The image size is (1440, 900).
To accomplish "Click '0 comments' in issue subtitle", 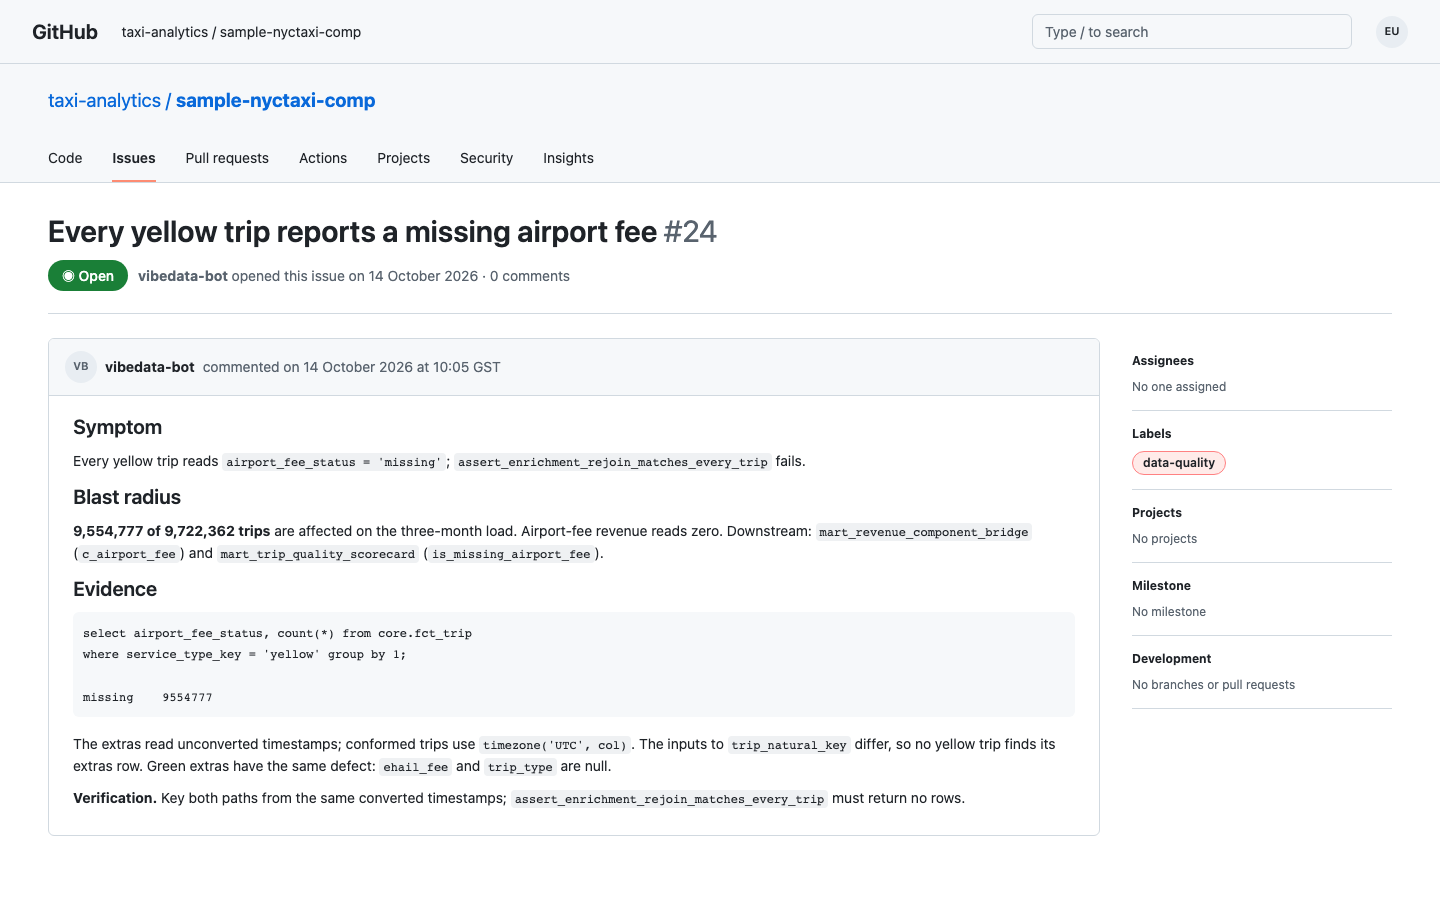I will point(530,276).
